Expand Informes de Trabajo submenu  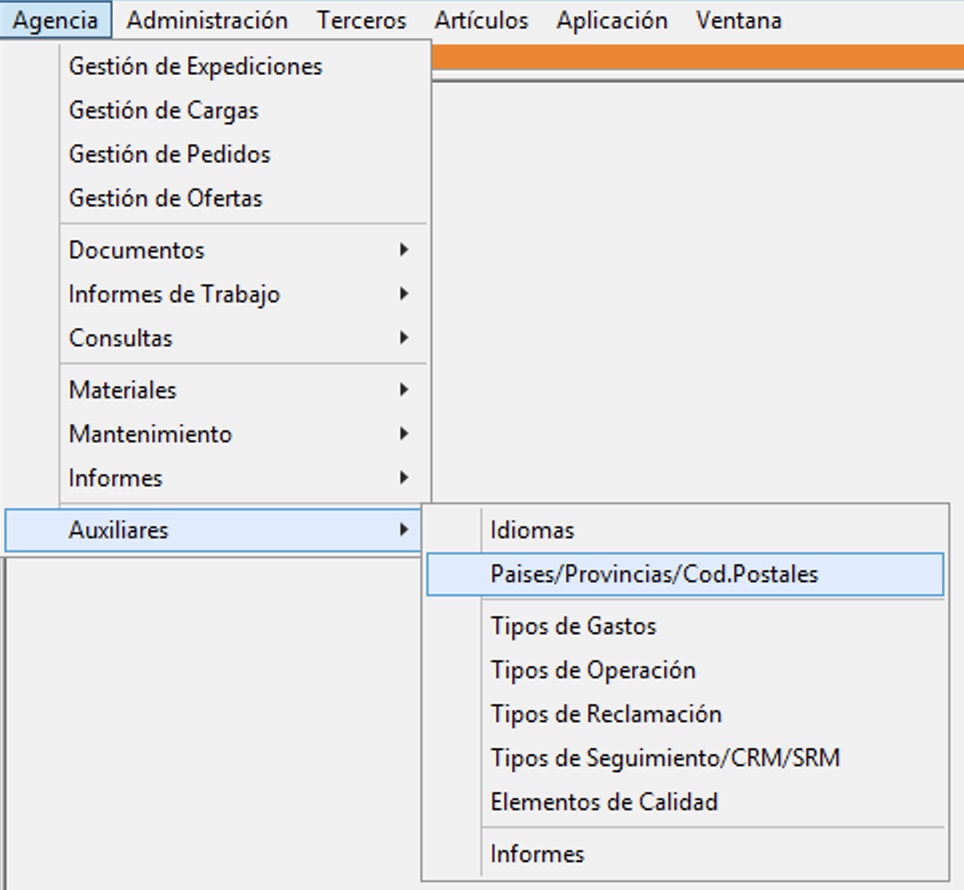tap(175, 295)
